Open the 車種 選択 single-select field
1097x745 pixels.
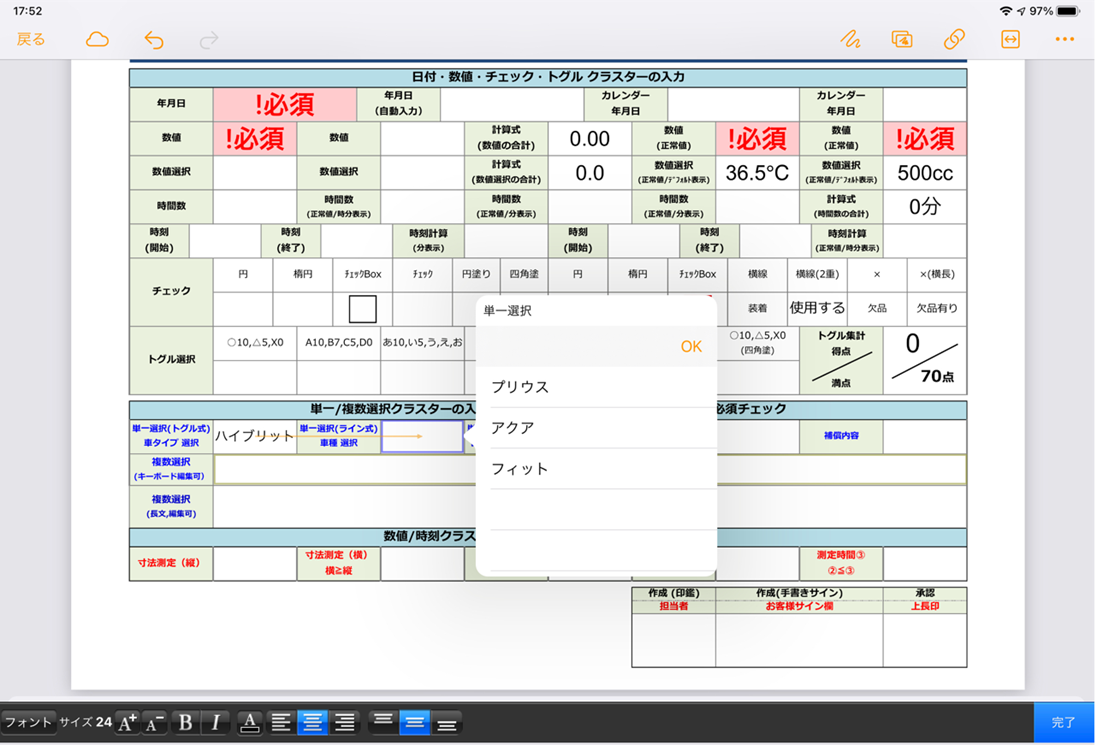click(422, 436)
